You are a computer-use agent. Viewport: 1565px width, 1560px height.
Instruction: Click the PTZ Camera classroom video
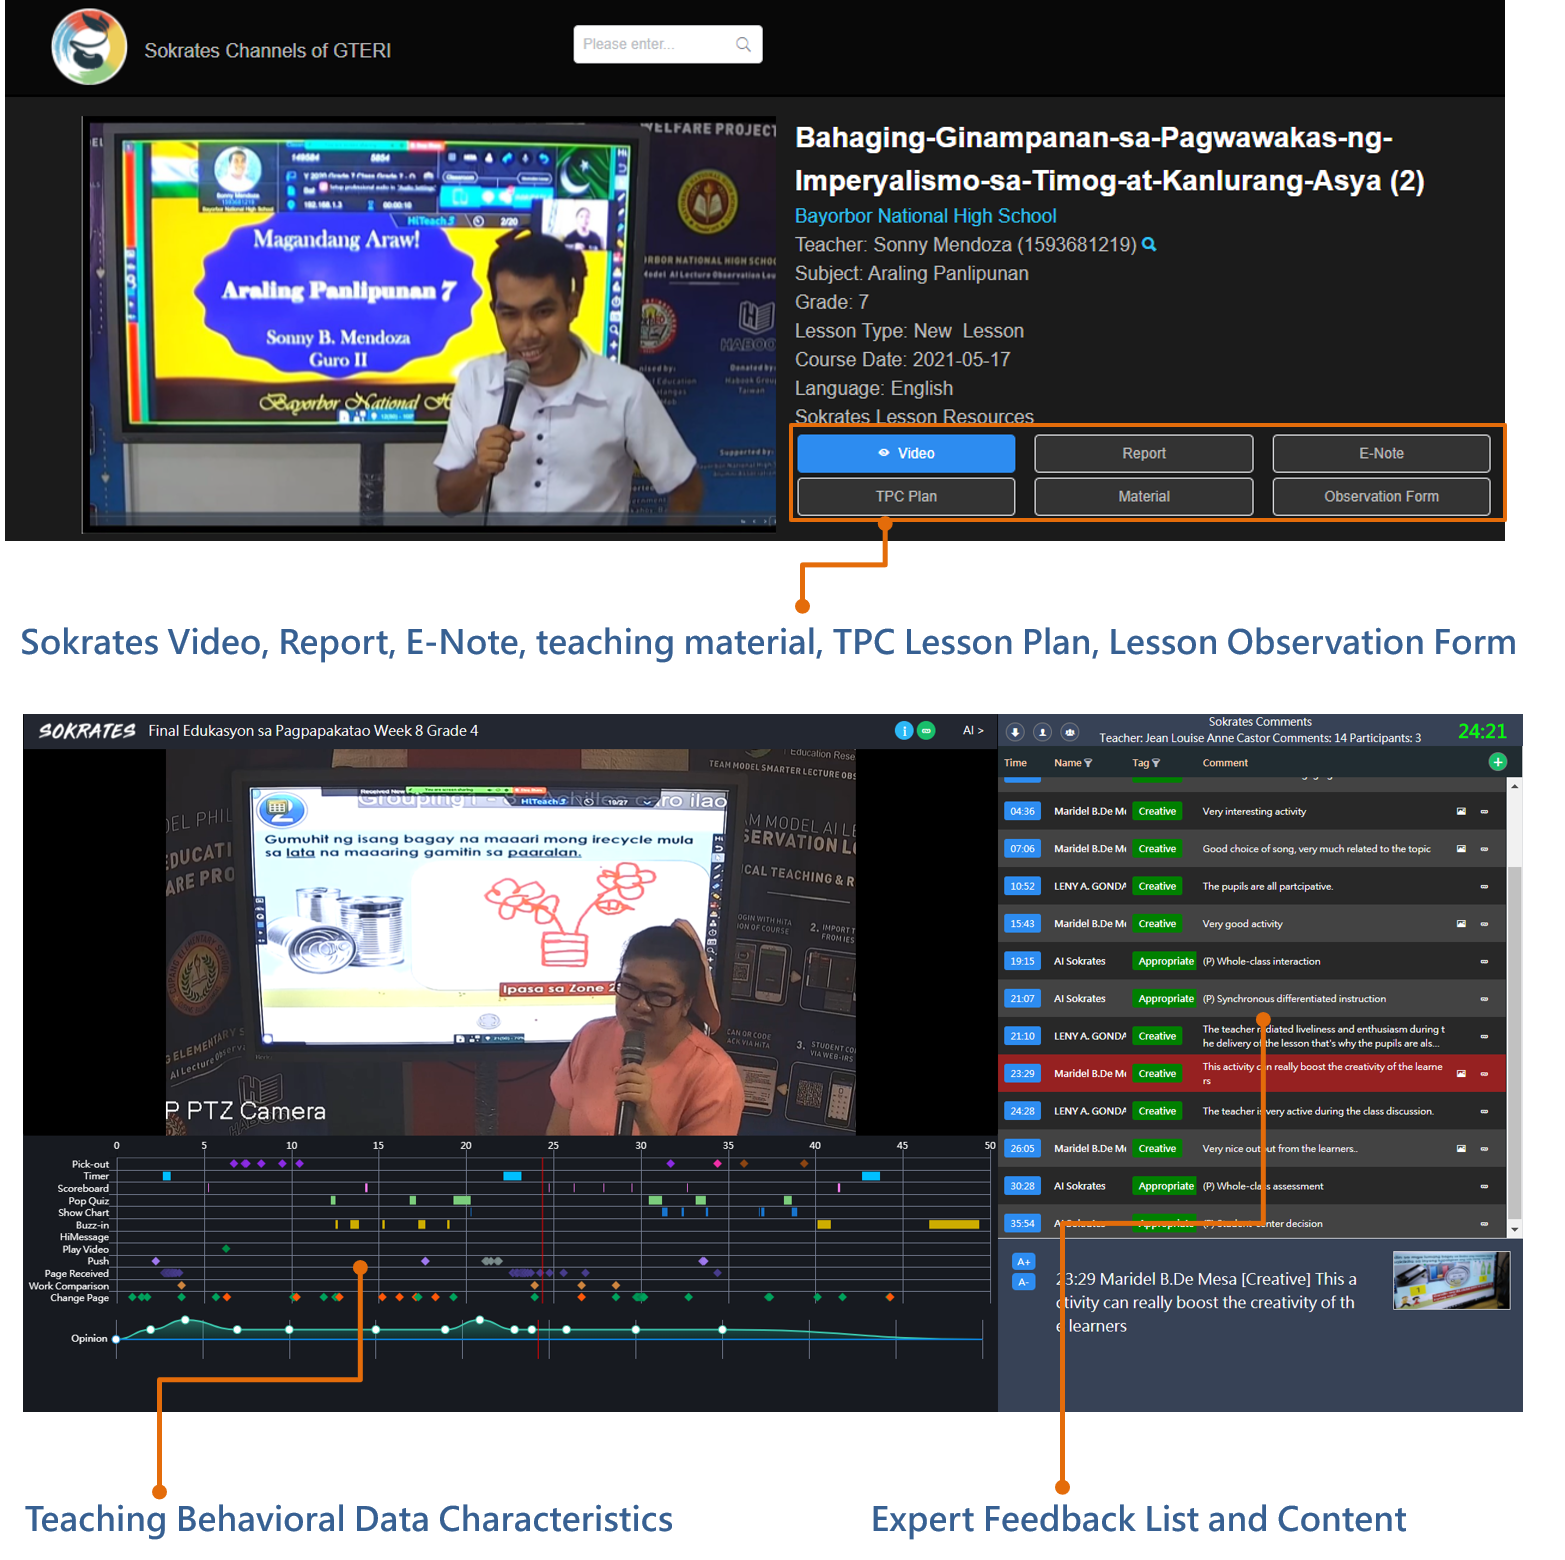(510, 942)
